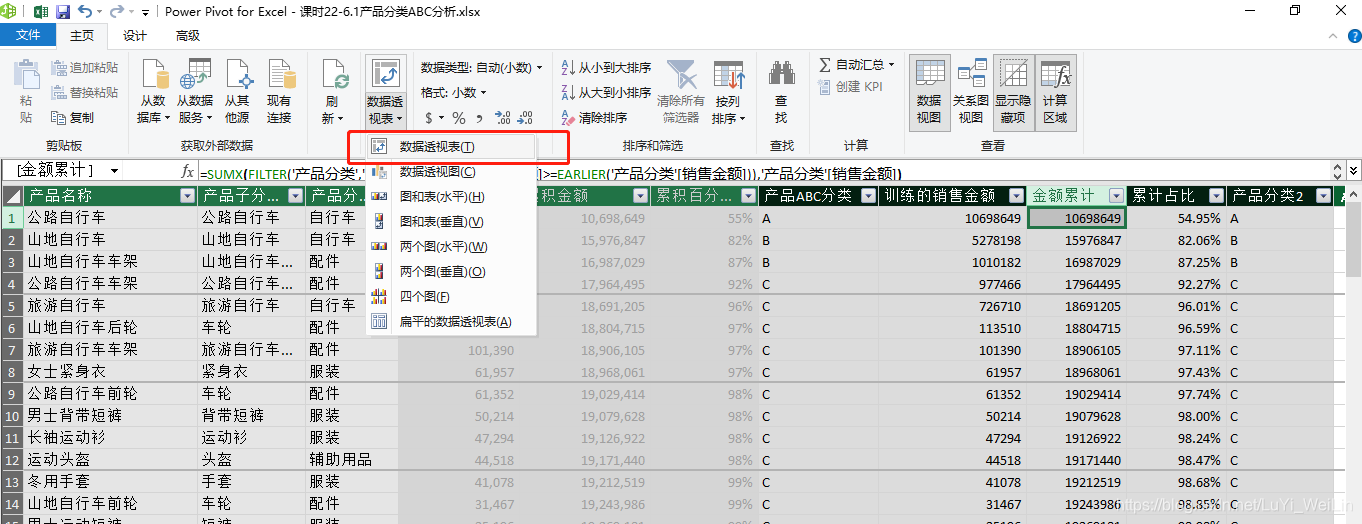The image size is (1362, 524).
Task: Click the 数据透视表 ribbon button
Action: [385, 91]
